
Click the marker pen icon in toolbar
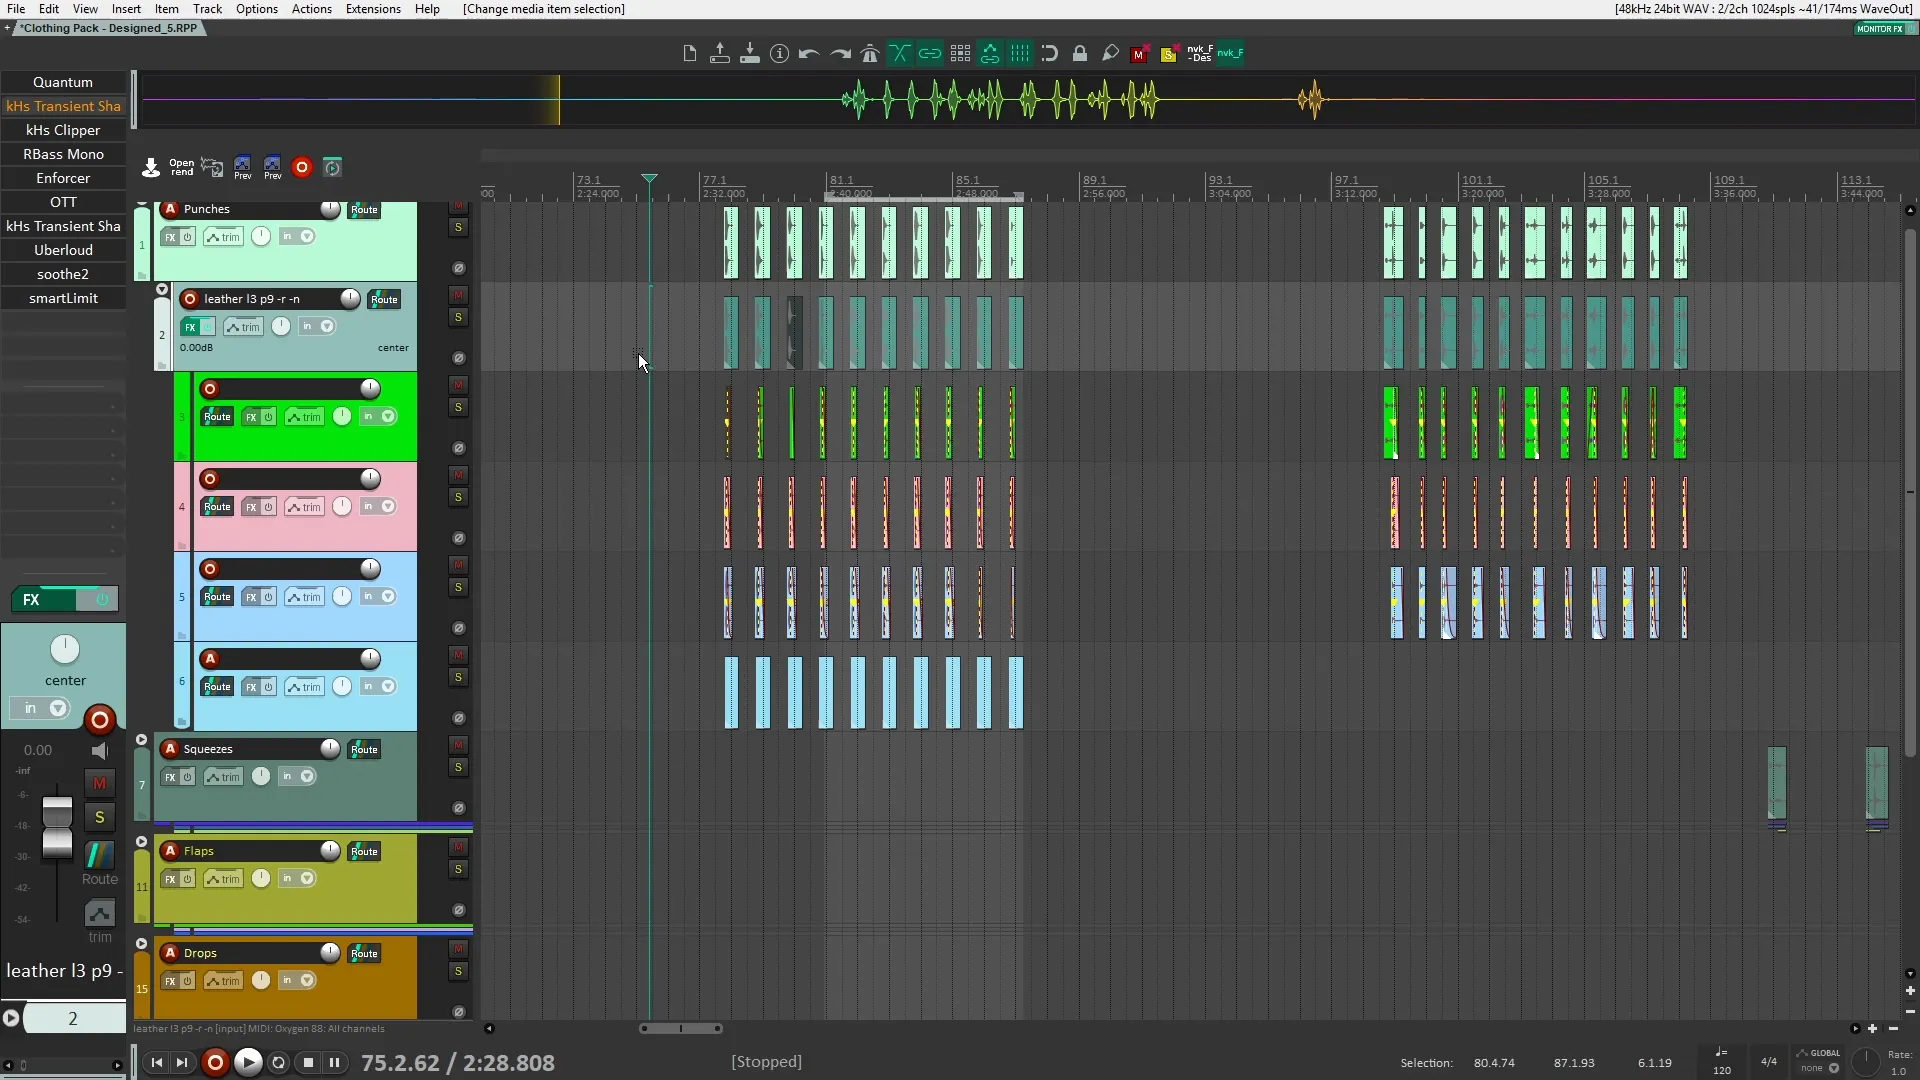(x=1110, y=54)
